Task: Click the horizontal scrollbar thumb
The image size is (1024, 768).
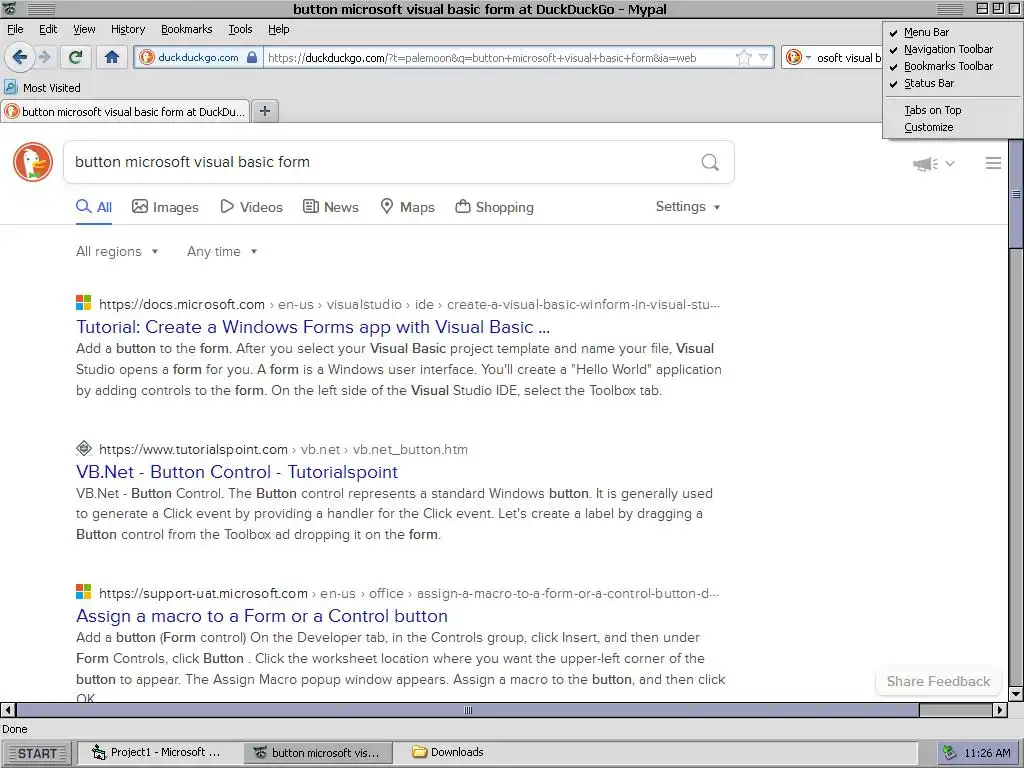Action: tap(468, 710)
